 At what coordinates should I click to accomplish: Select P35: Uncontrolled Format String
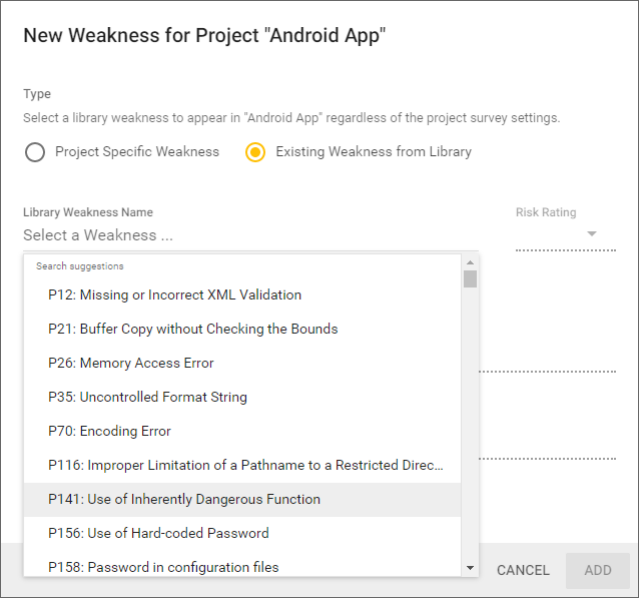(147, 397)
